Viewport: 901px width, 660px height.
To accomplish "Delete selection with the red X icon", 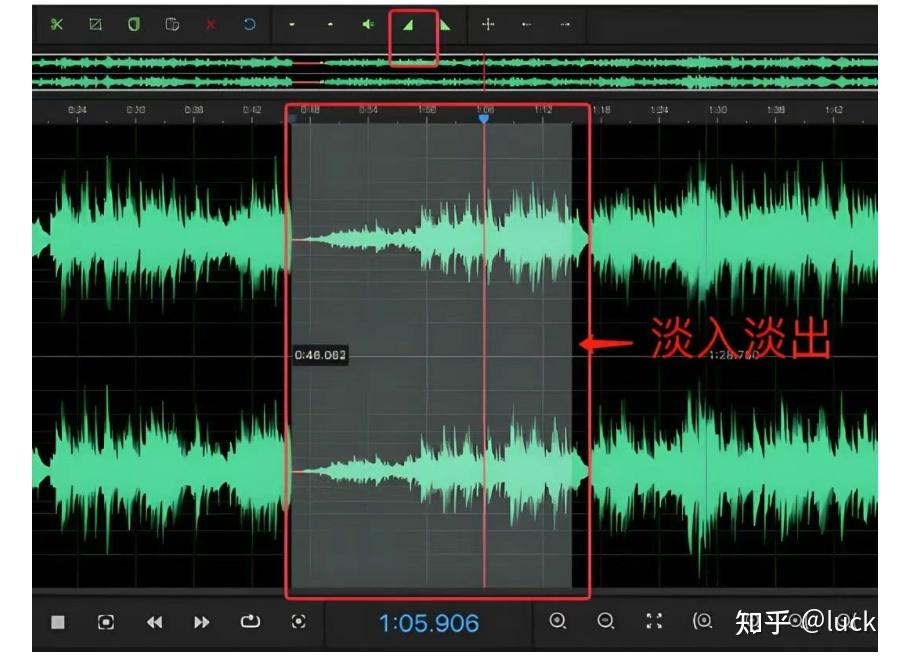I will tap(211, 24).
